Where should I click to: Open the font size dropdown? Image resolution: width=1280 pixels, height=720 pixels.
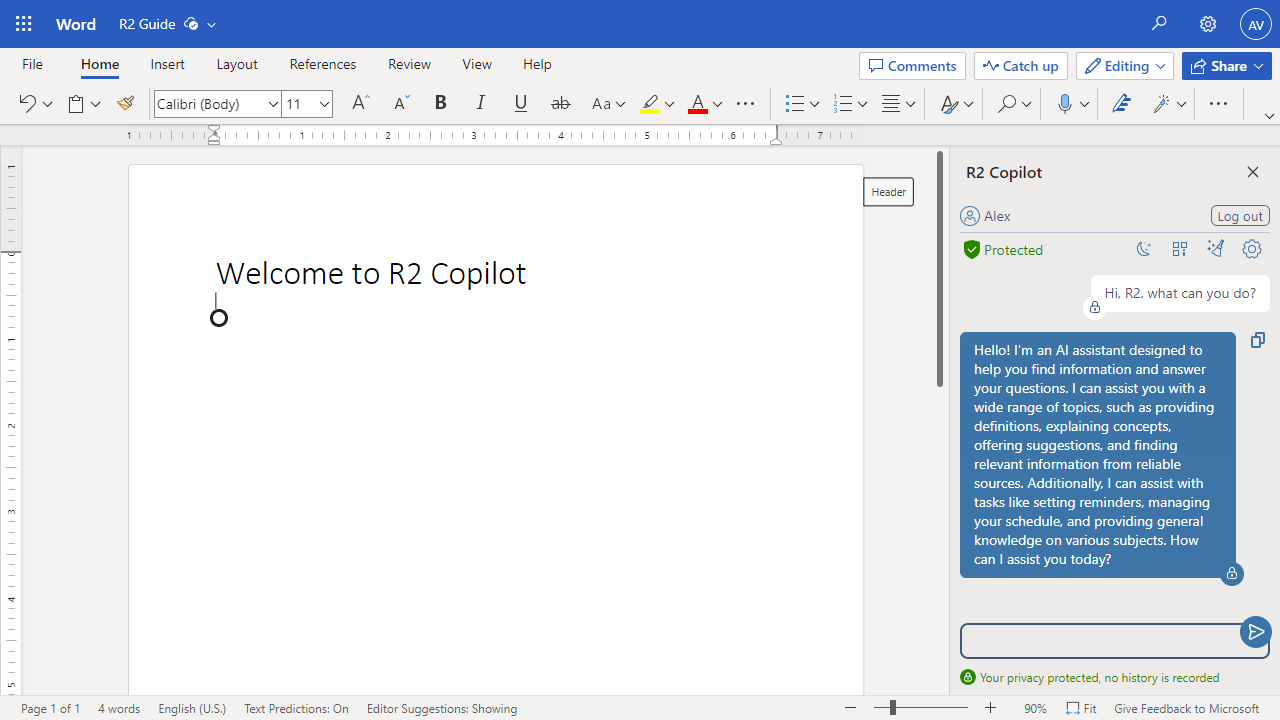[324, 104]
